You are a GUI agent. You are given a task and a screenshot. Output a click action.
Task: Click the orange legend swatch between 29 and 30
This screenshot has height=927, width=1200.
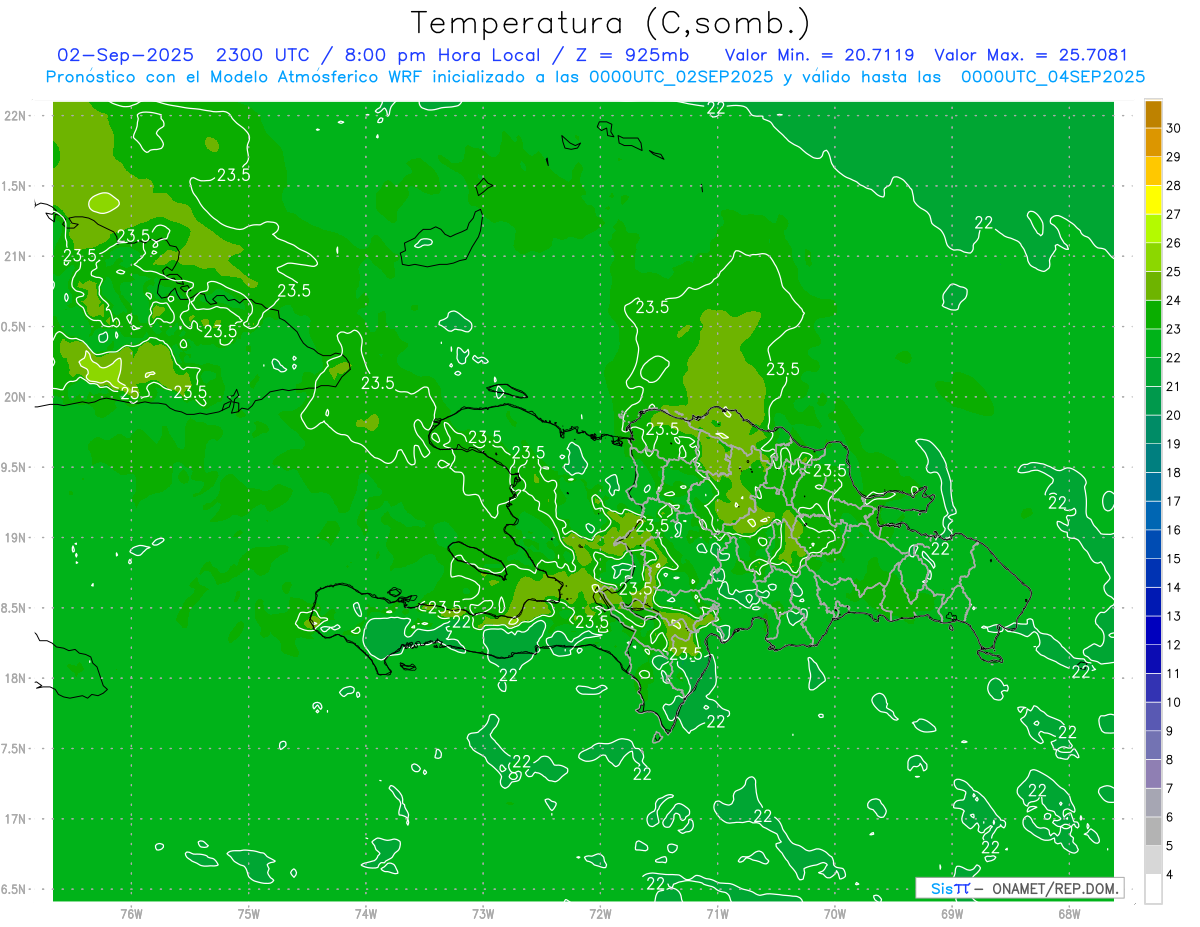tap(1153, 143)
